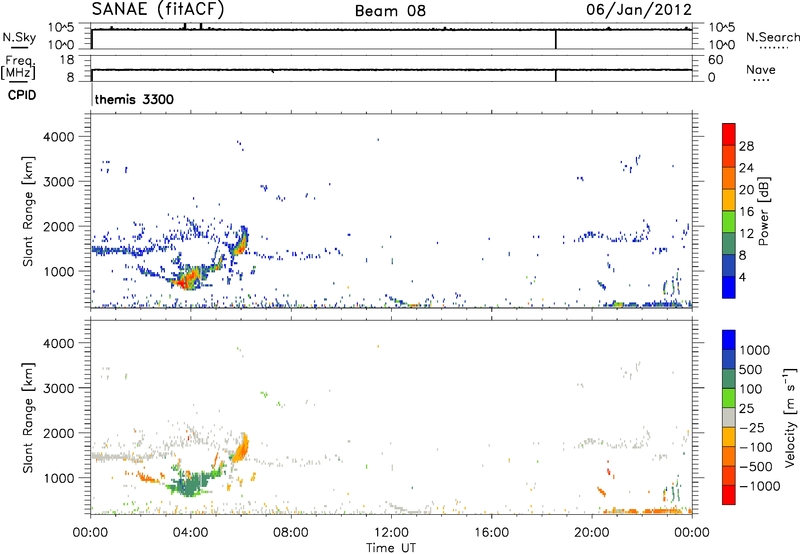Click the 08:00 time tick label
The height and width of the screenshot is (554, 800).
(290, 533)
